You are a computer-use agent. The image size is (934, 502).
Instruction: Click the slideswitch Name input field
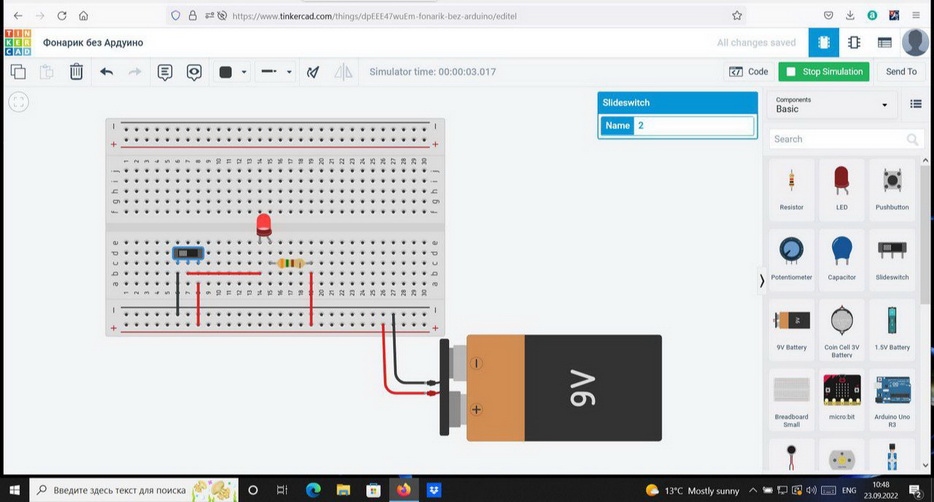click(694, 126)
